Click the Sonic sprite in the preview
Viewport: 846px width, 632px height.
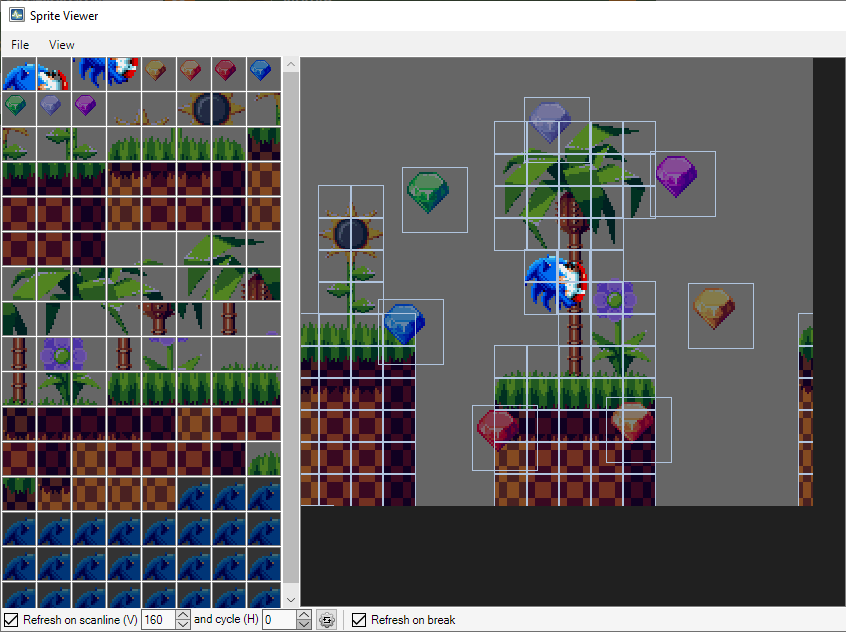[x=556, y=283]
